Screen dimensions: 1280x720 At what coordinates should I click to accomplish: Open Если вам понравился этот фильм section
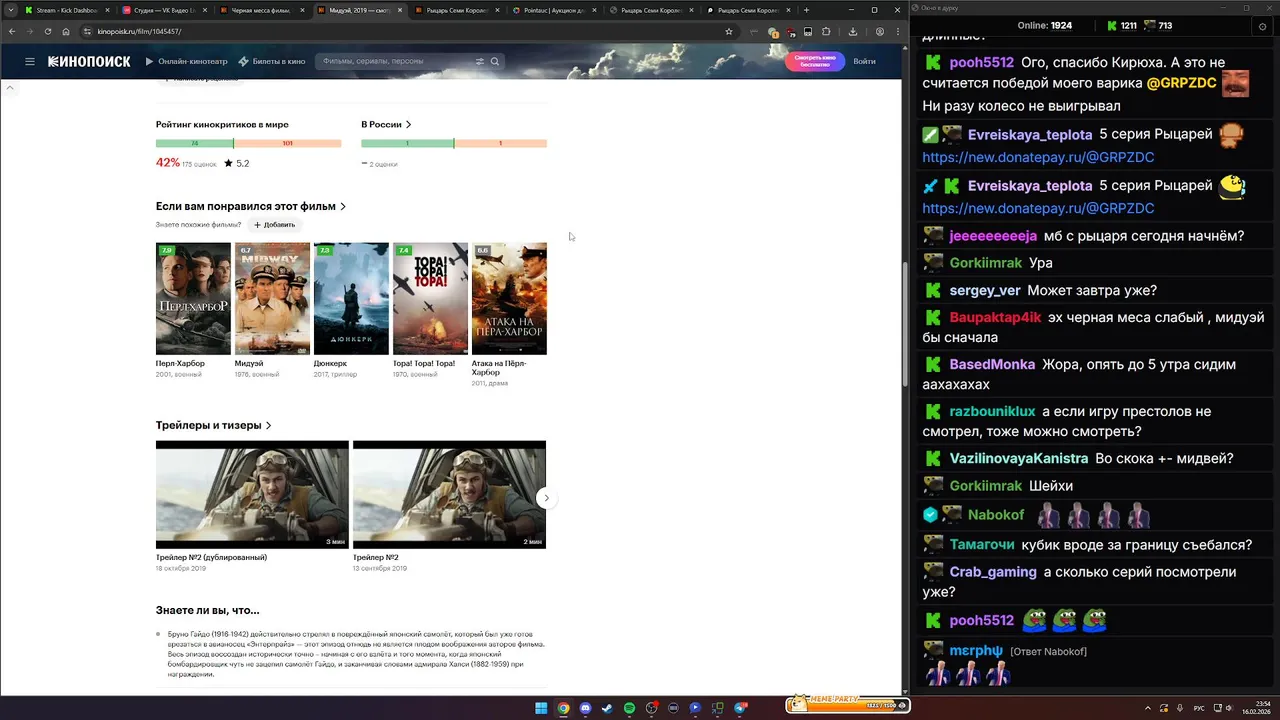(x=251, y=206)
